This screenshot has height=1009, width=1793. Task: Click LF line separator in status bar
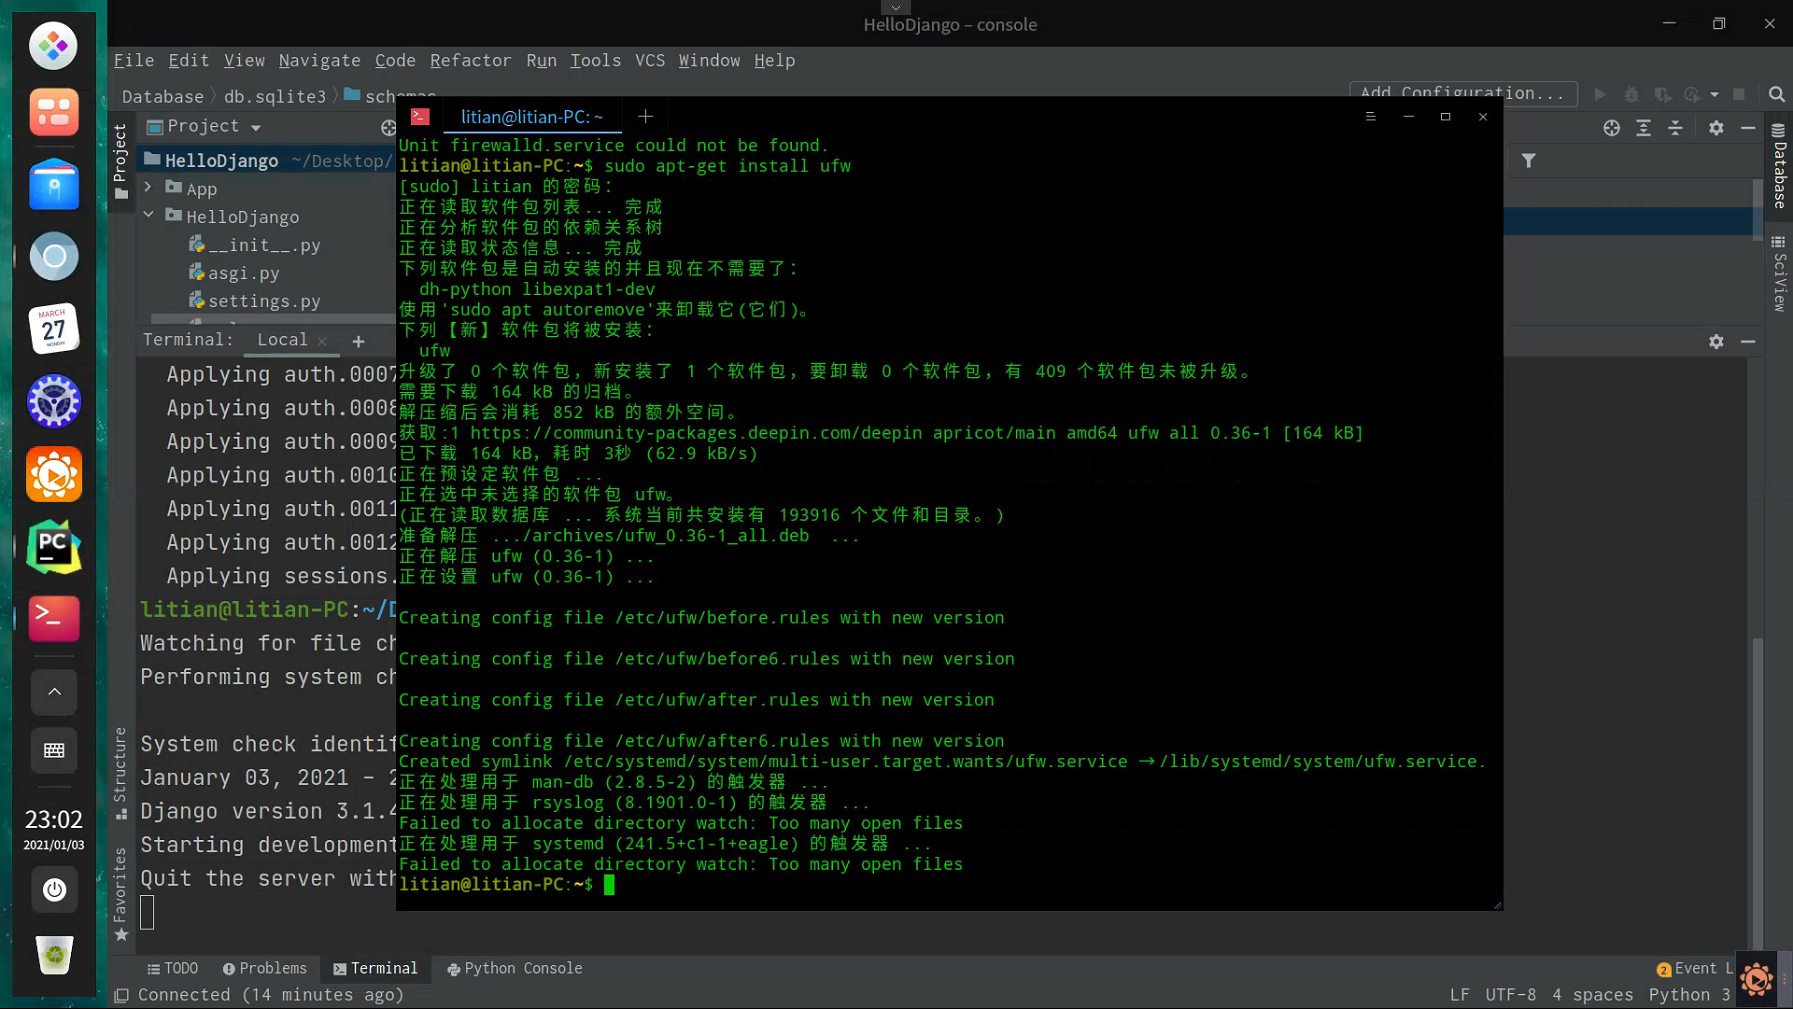pyautogui.click(x=1460, y=995)
